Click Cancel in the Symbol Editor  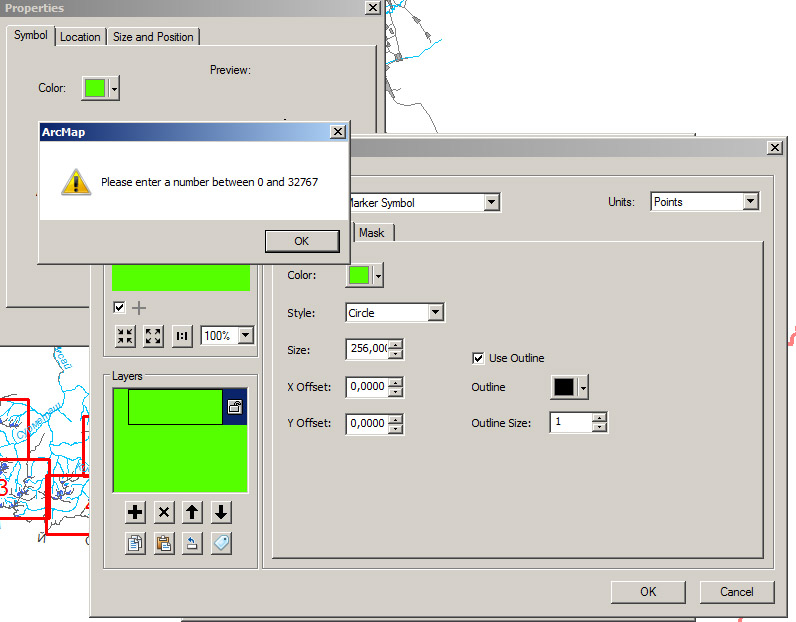(737, 592)
